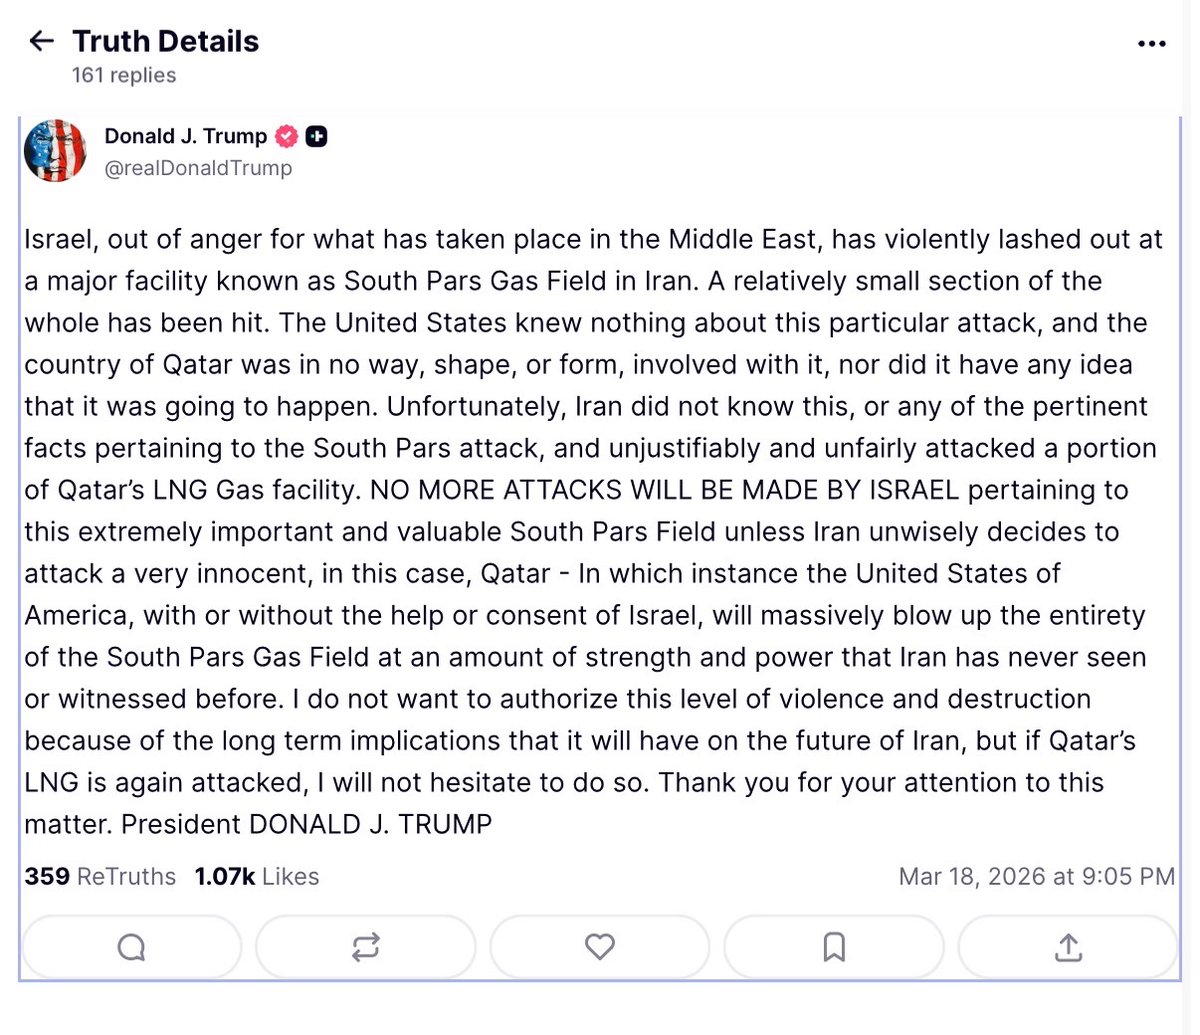Click the @realDonaldTrump handle
The width and height of the screenshot is (1200, 1035).
click(x=197, y=168)
